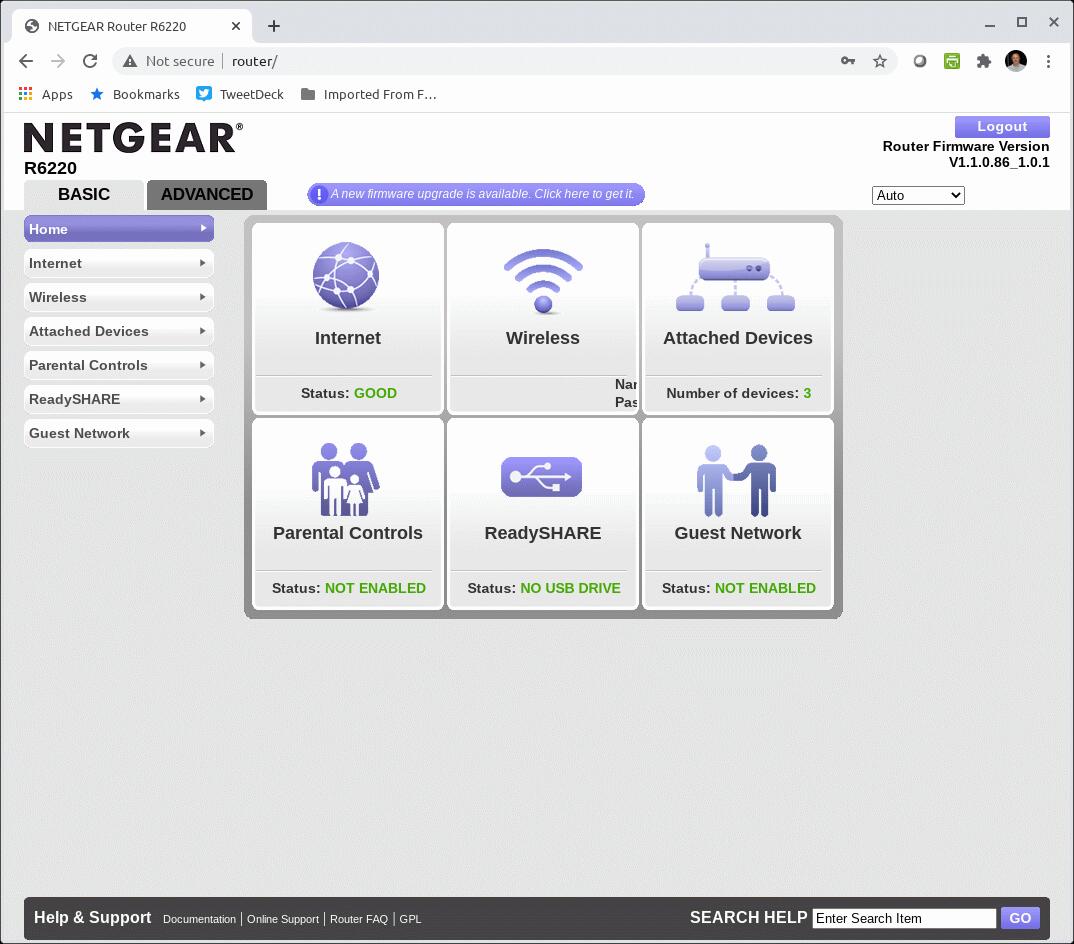
Task: Select Parental Controls in the sidebar
Action: pyautogui.click(x=118, y=365)
